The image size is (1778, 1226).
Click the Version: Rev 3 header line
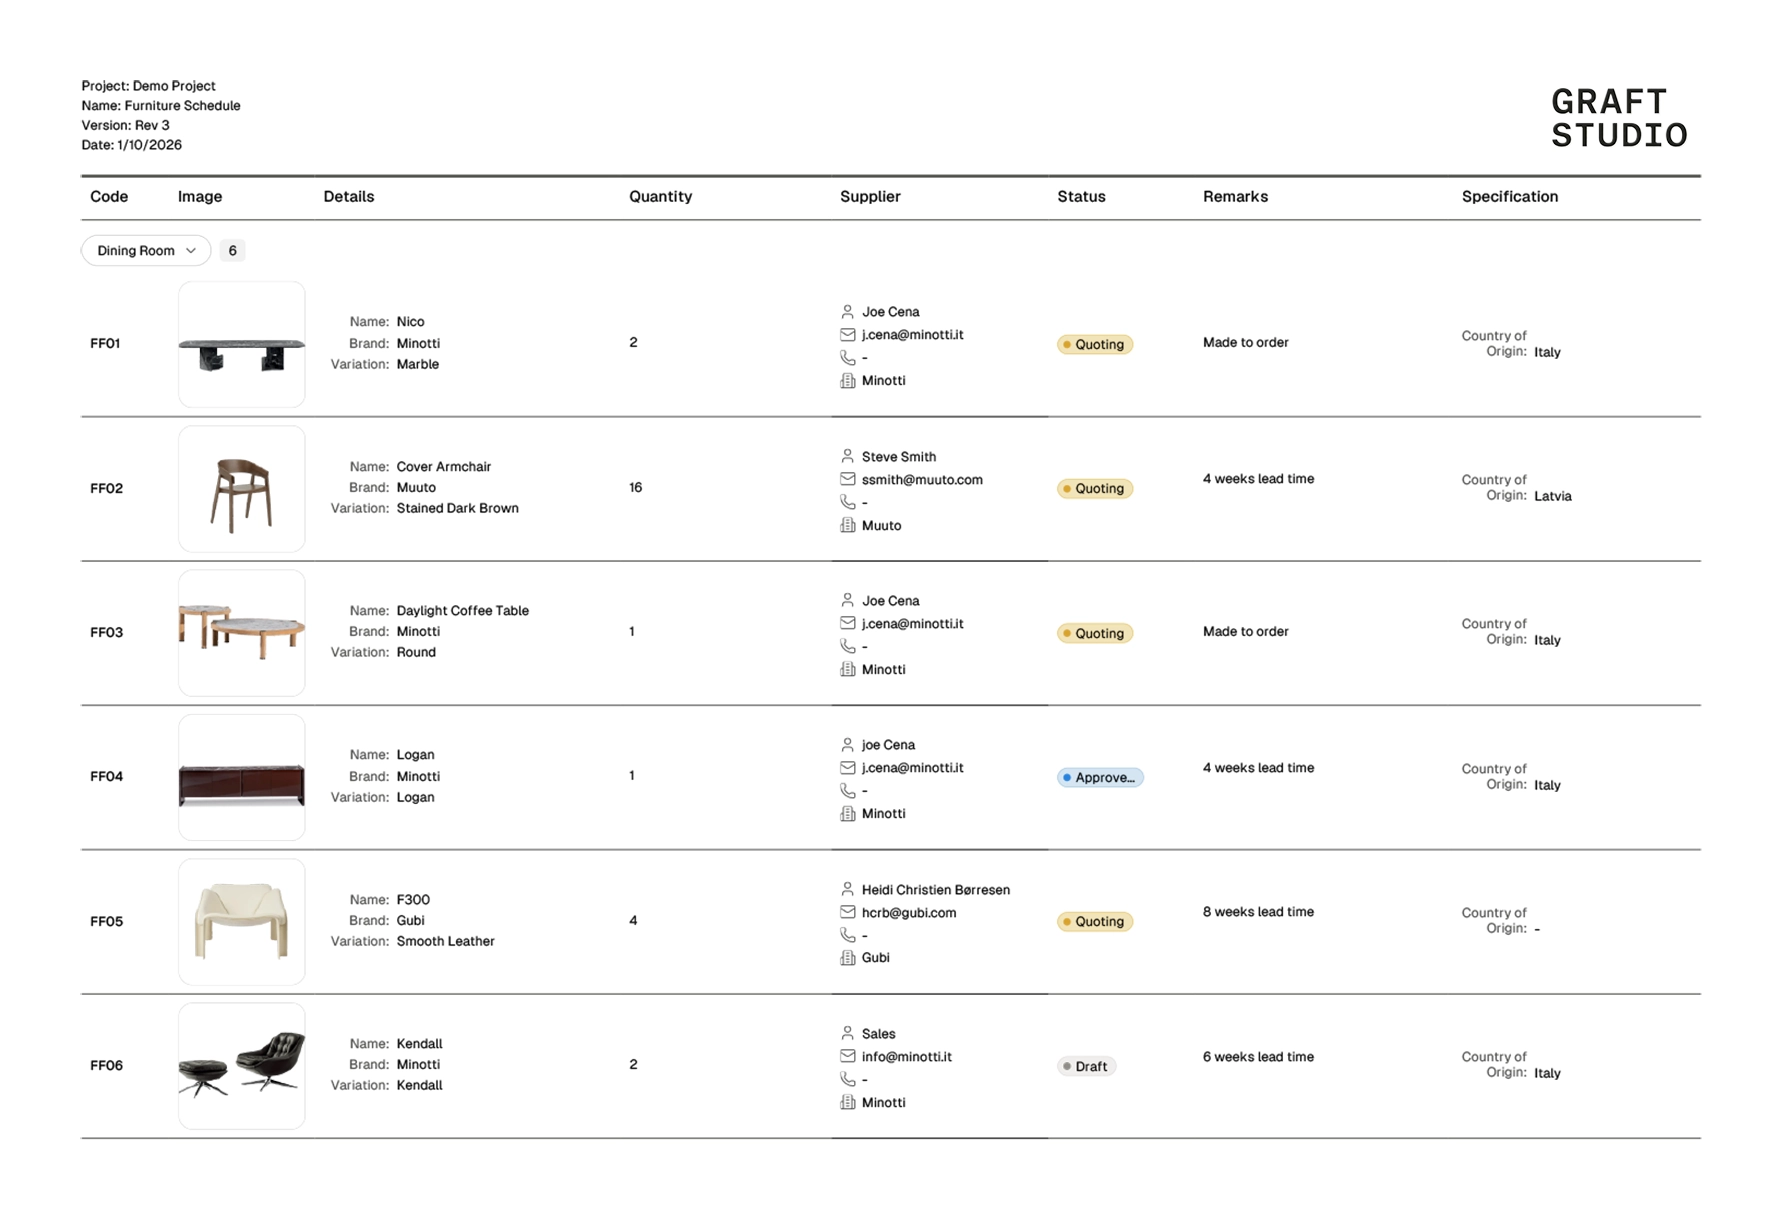coord(126,125)
